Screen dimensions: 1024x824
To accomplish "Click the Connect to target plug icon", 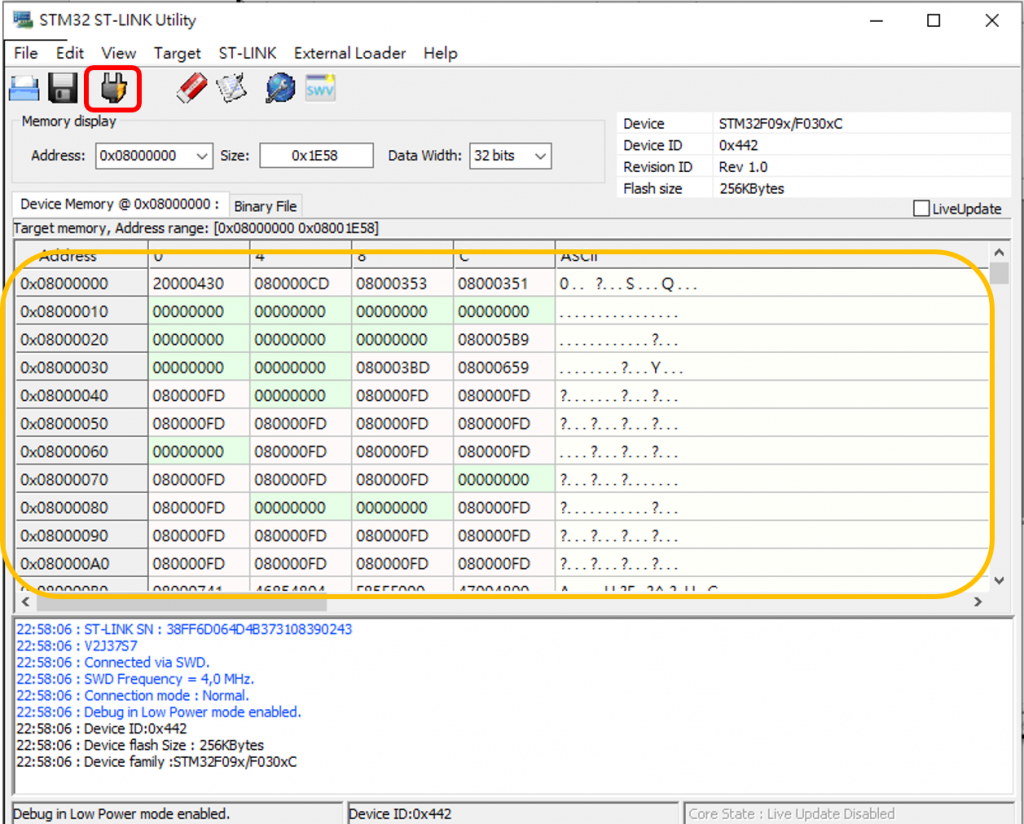I will [113, 88].
